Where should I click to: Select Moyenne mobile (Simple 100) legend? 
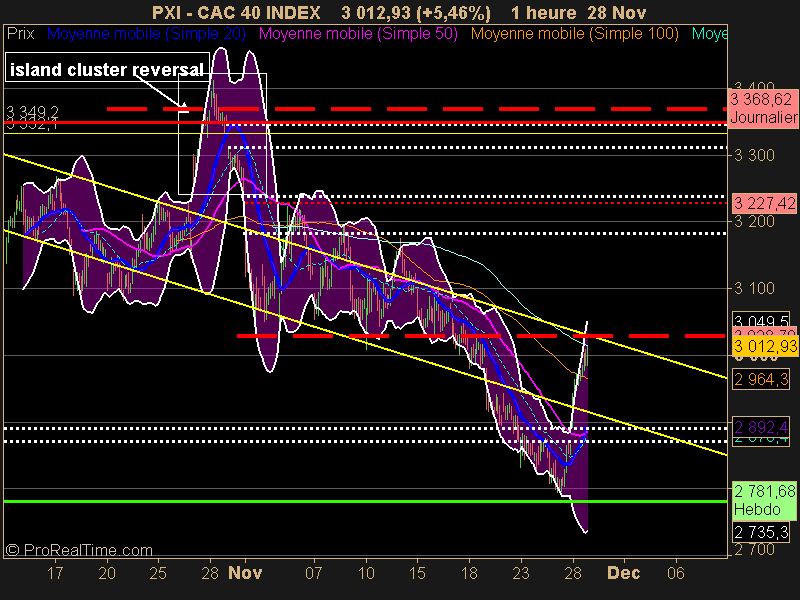pos(574,34)
